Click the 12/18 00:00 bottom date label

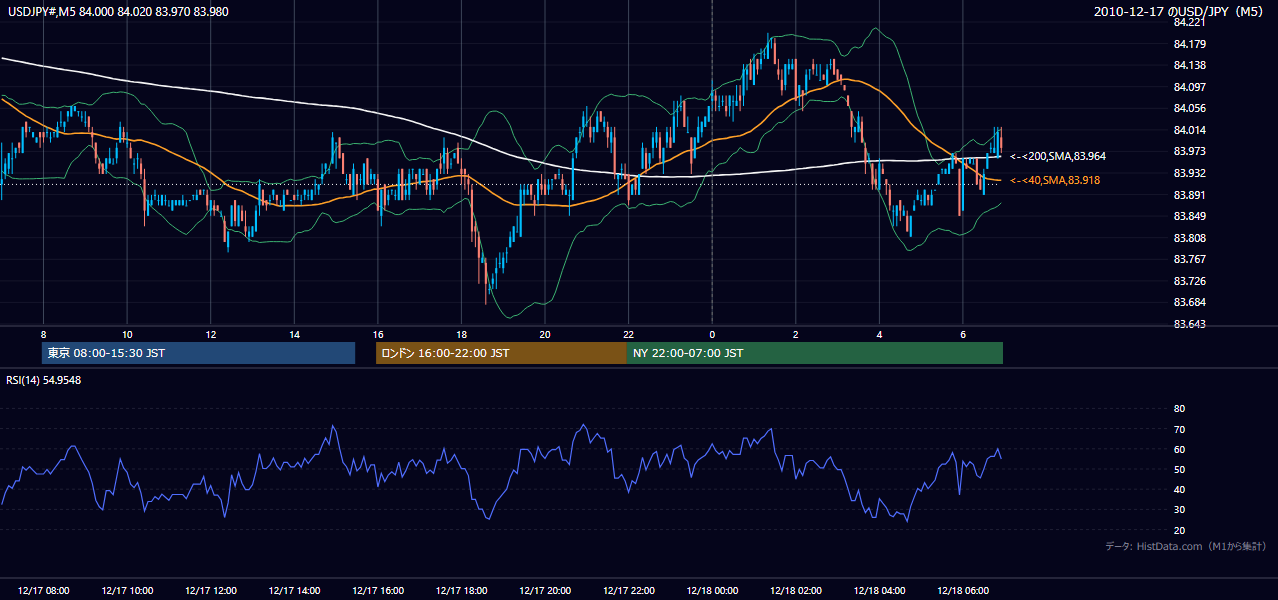point(712,591)
